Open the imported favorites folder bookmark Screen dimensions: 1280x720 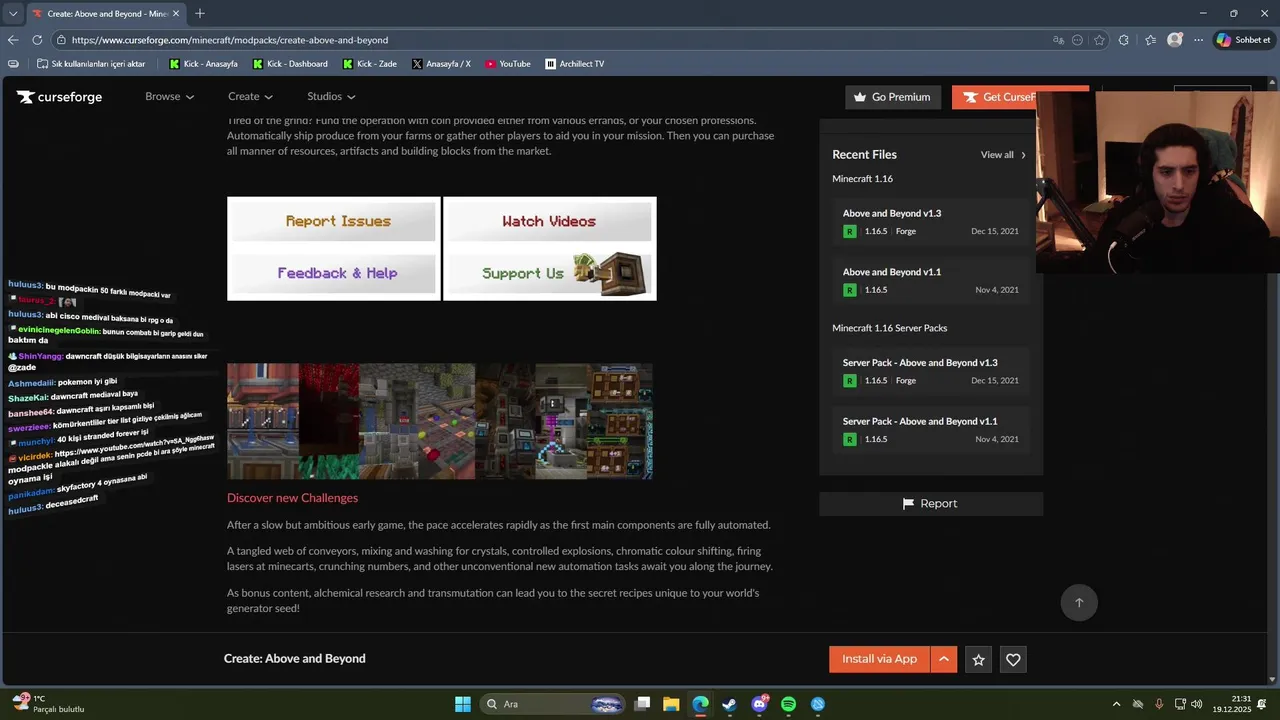91,64
